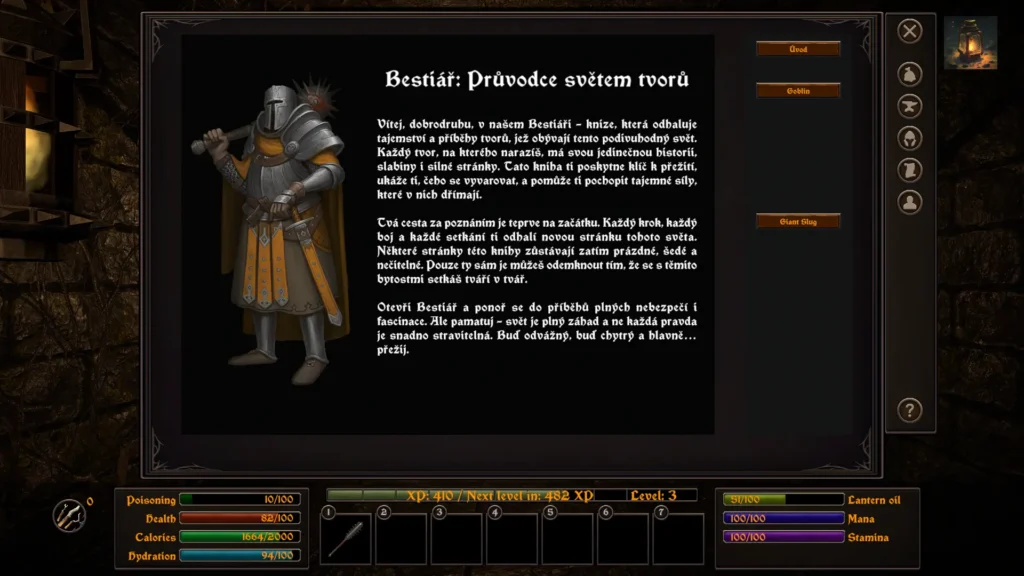
Task: Switch to the Úvod bestiary entry
Action: (x=798, y=49)
